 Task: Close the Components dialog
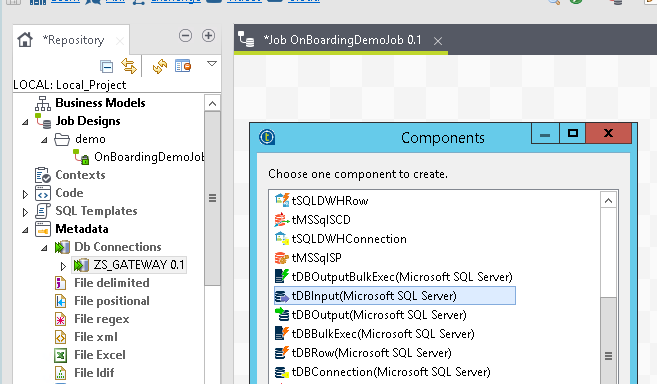click(x=608, y=133)
